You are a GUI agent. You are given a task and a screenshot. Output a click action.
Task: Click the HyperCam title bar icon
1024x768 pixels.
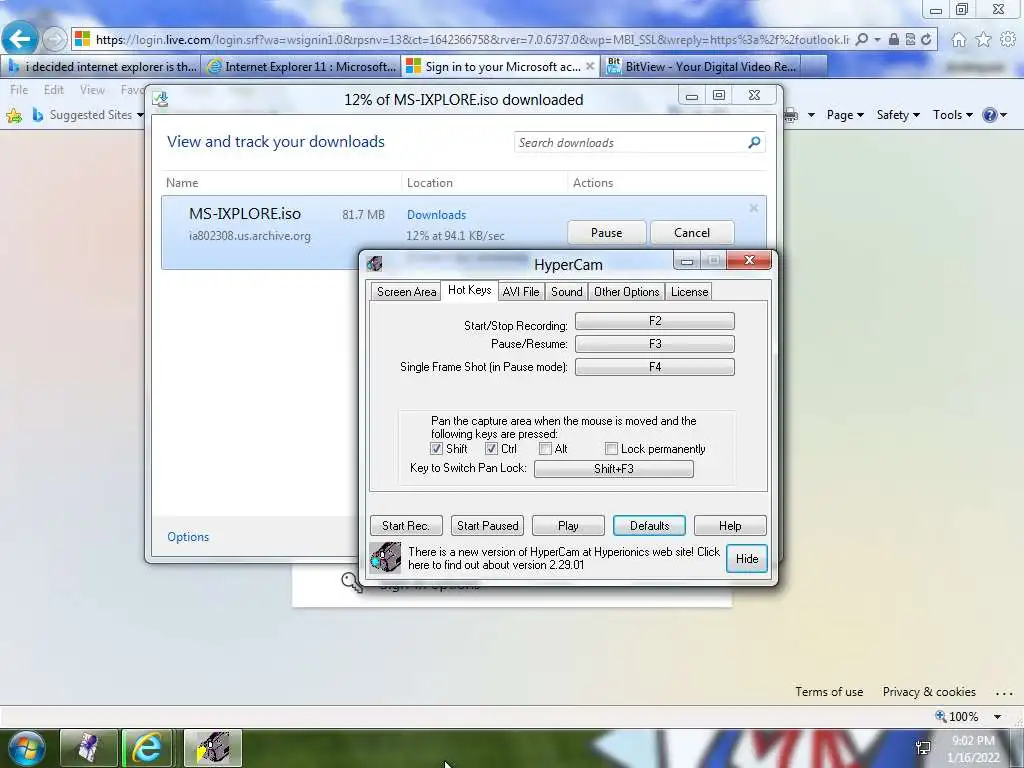coord(374,264)
